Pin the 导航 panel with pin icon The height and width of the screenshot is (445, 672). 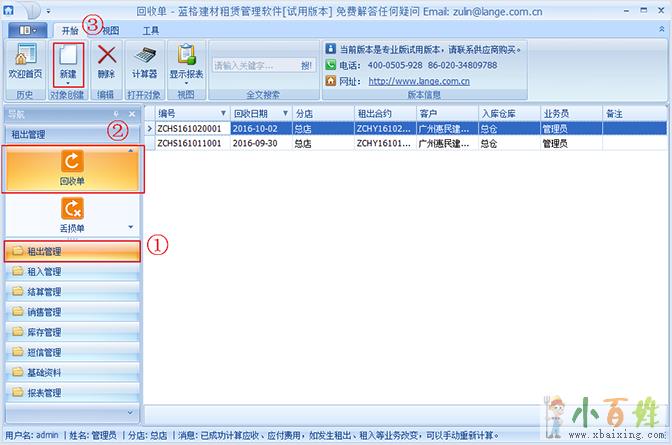[x=117, y=114]
